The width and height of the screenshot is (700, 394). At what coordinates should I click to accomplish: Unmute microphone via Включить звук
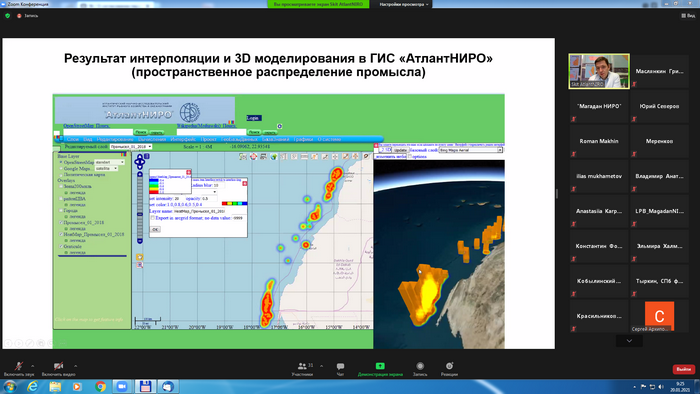[19, 369]
